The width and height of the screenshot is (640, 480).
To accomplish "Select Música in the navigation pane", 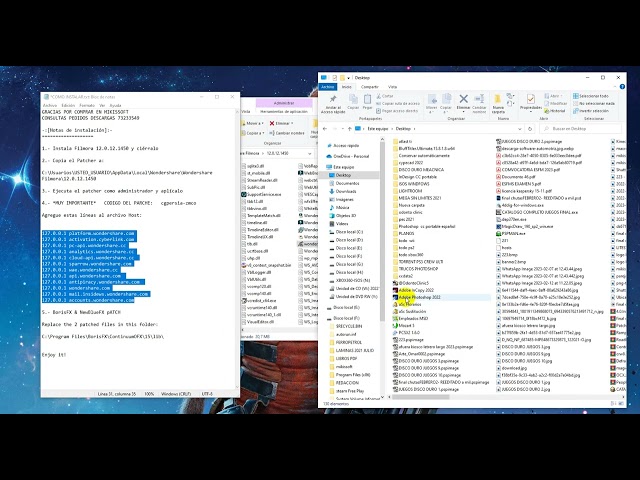I will 342,208.
